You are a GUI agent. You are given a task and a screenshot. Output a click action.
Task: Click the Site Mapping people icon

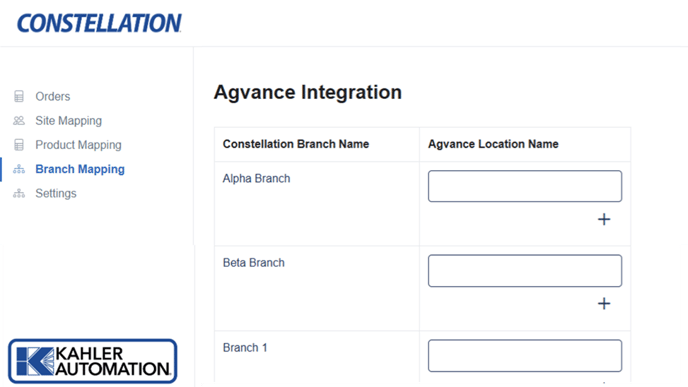pyautogui.click(x=19, y=120)
